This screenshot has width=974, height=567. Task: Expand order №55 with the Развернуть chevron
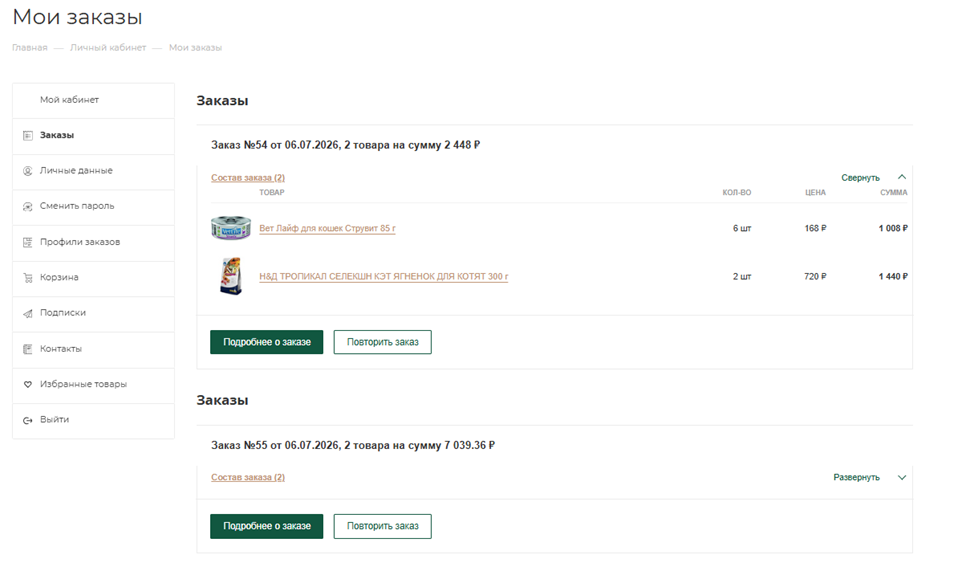pos(902,478)
